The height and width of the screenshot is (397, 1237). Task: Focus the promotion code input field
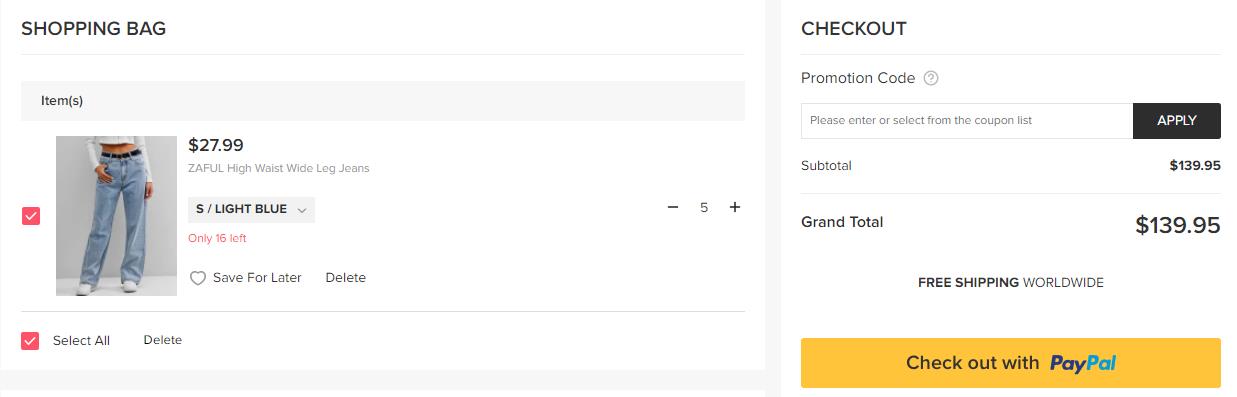[x=967, y=121]
